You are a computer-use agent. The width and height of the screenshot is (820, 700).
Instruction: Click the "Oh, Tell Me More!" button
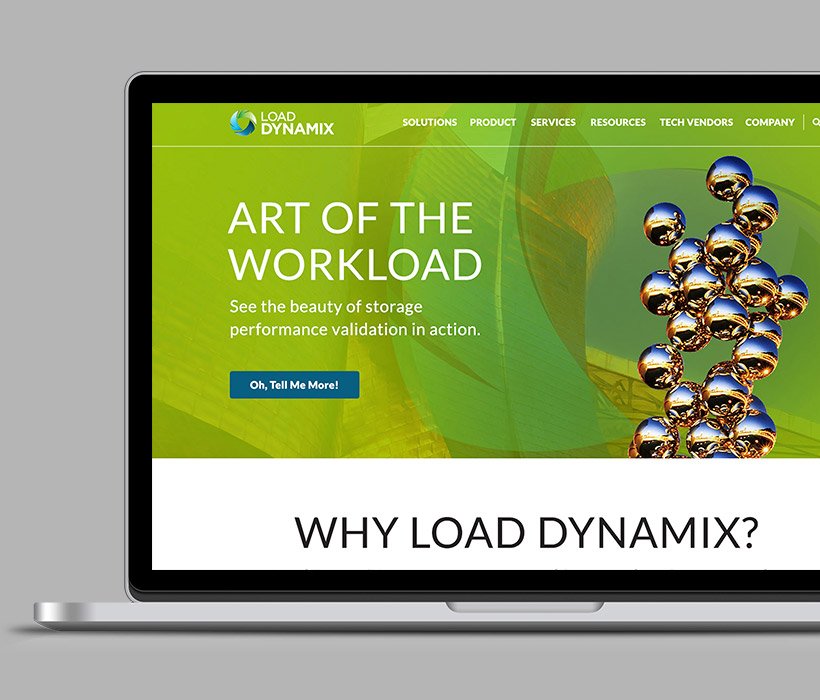tap(294, 385)
